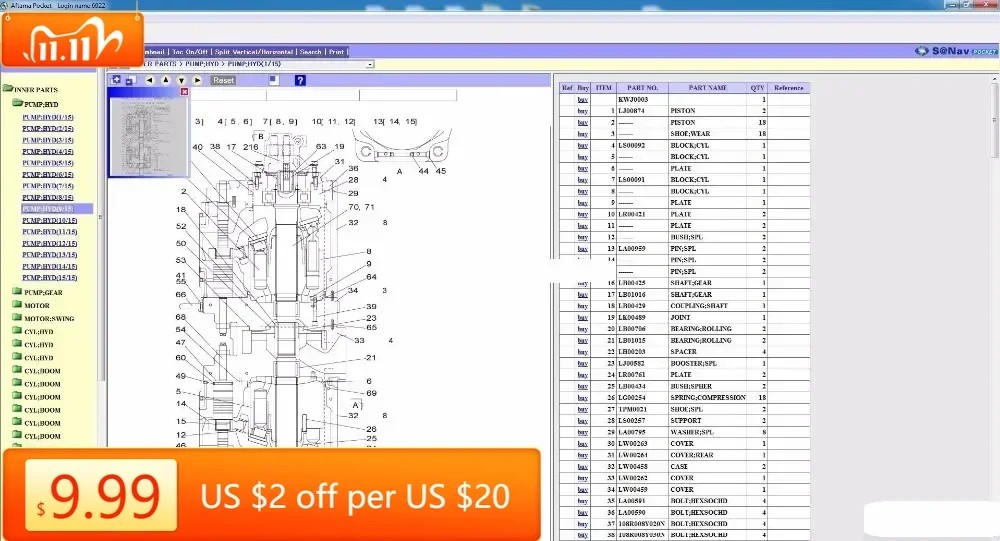Screen dimensions: 1000x541
Task: Click part number LB00706 cell
Action: (642, 329)
